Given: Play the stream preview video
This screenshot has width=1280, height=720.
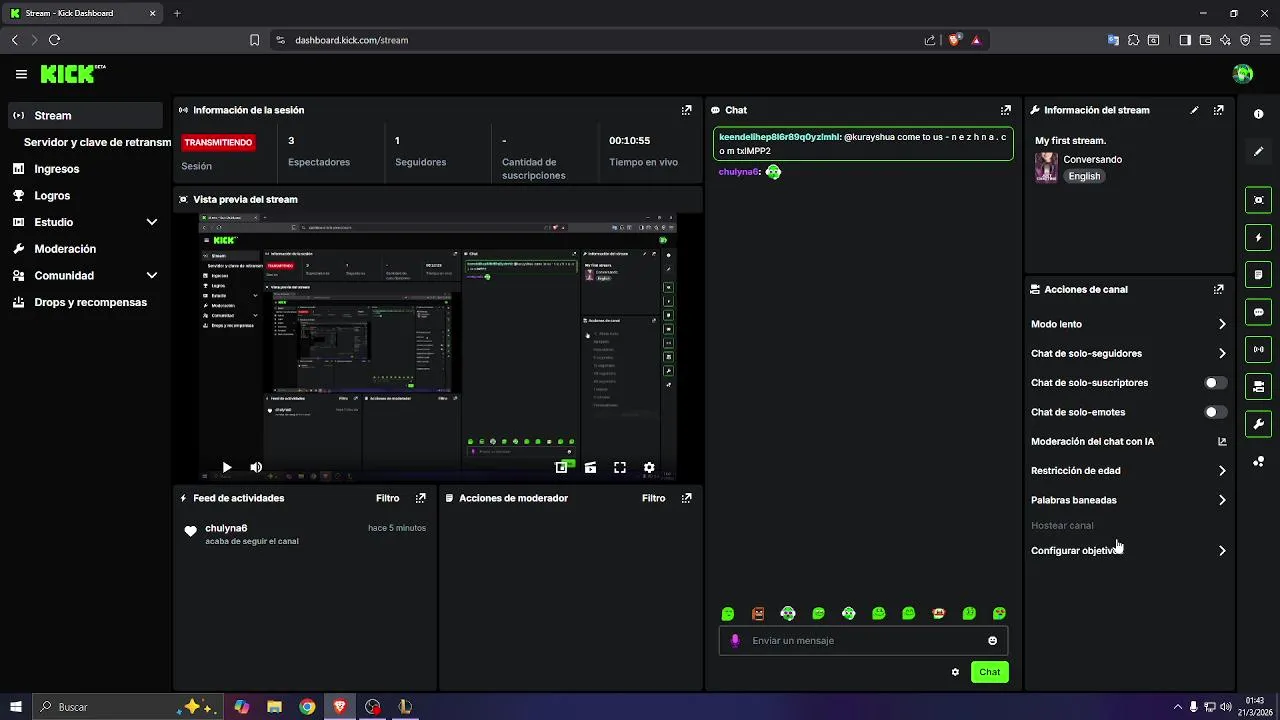Looking at the screenshot, I should (227, 467).
